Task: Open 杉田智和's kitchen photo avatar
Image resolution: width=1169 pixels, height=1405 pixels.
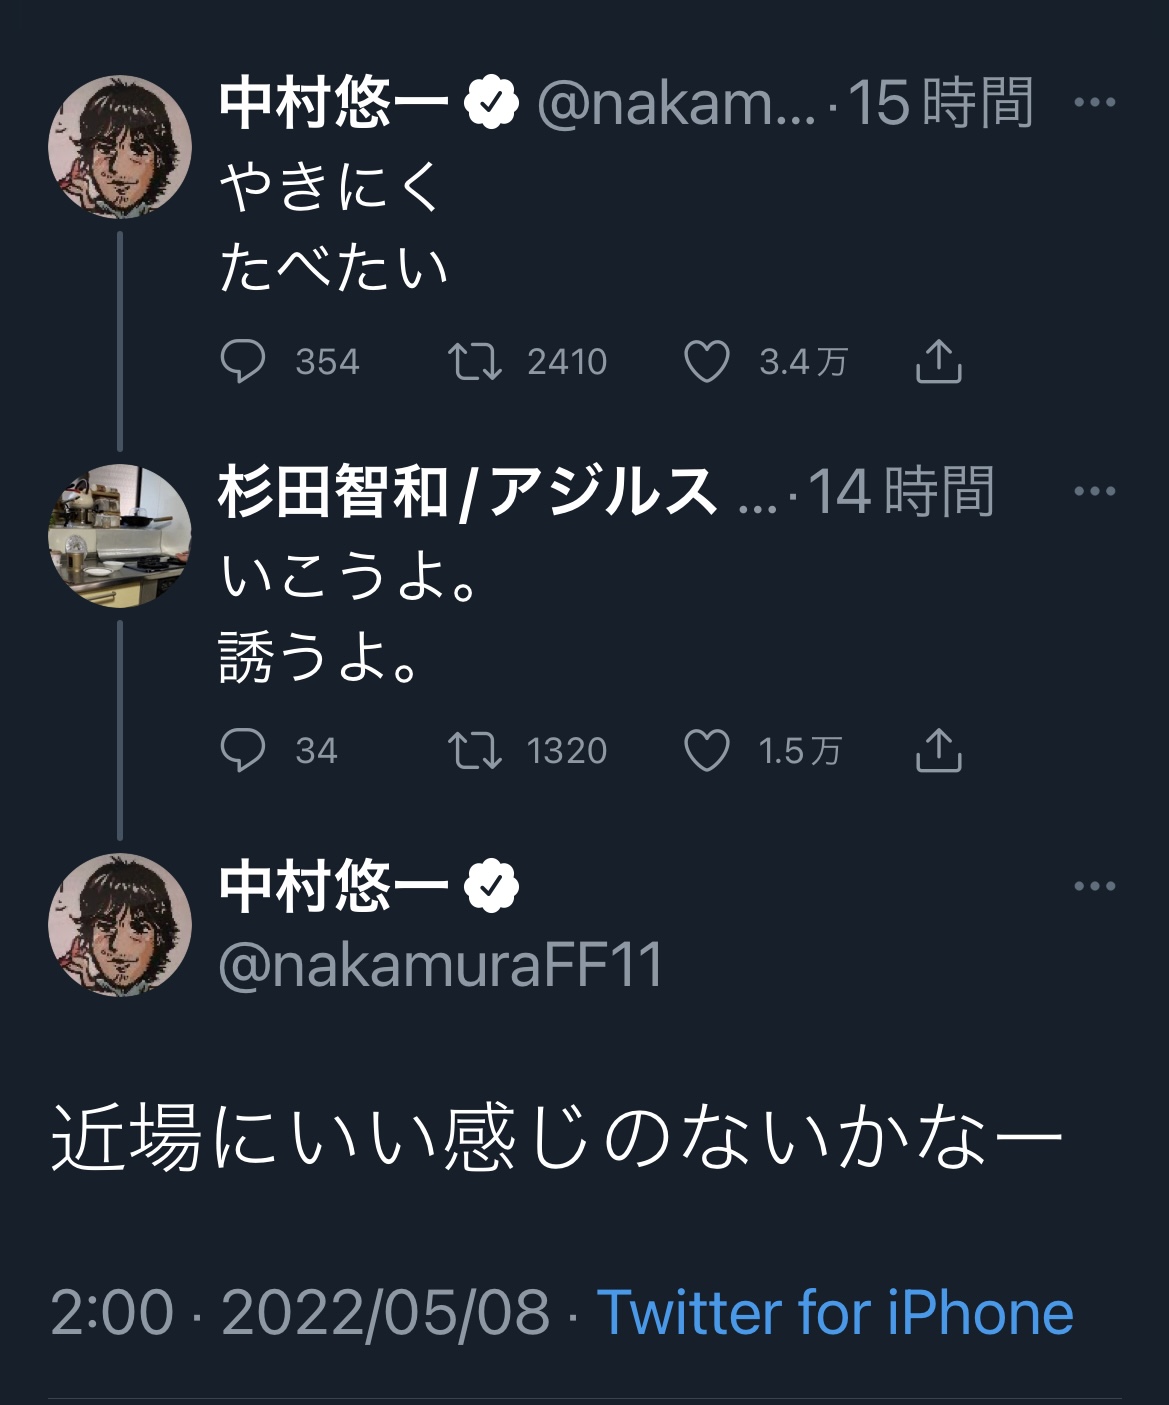Action: (120, 535)
